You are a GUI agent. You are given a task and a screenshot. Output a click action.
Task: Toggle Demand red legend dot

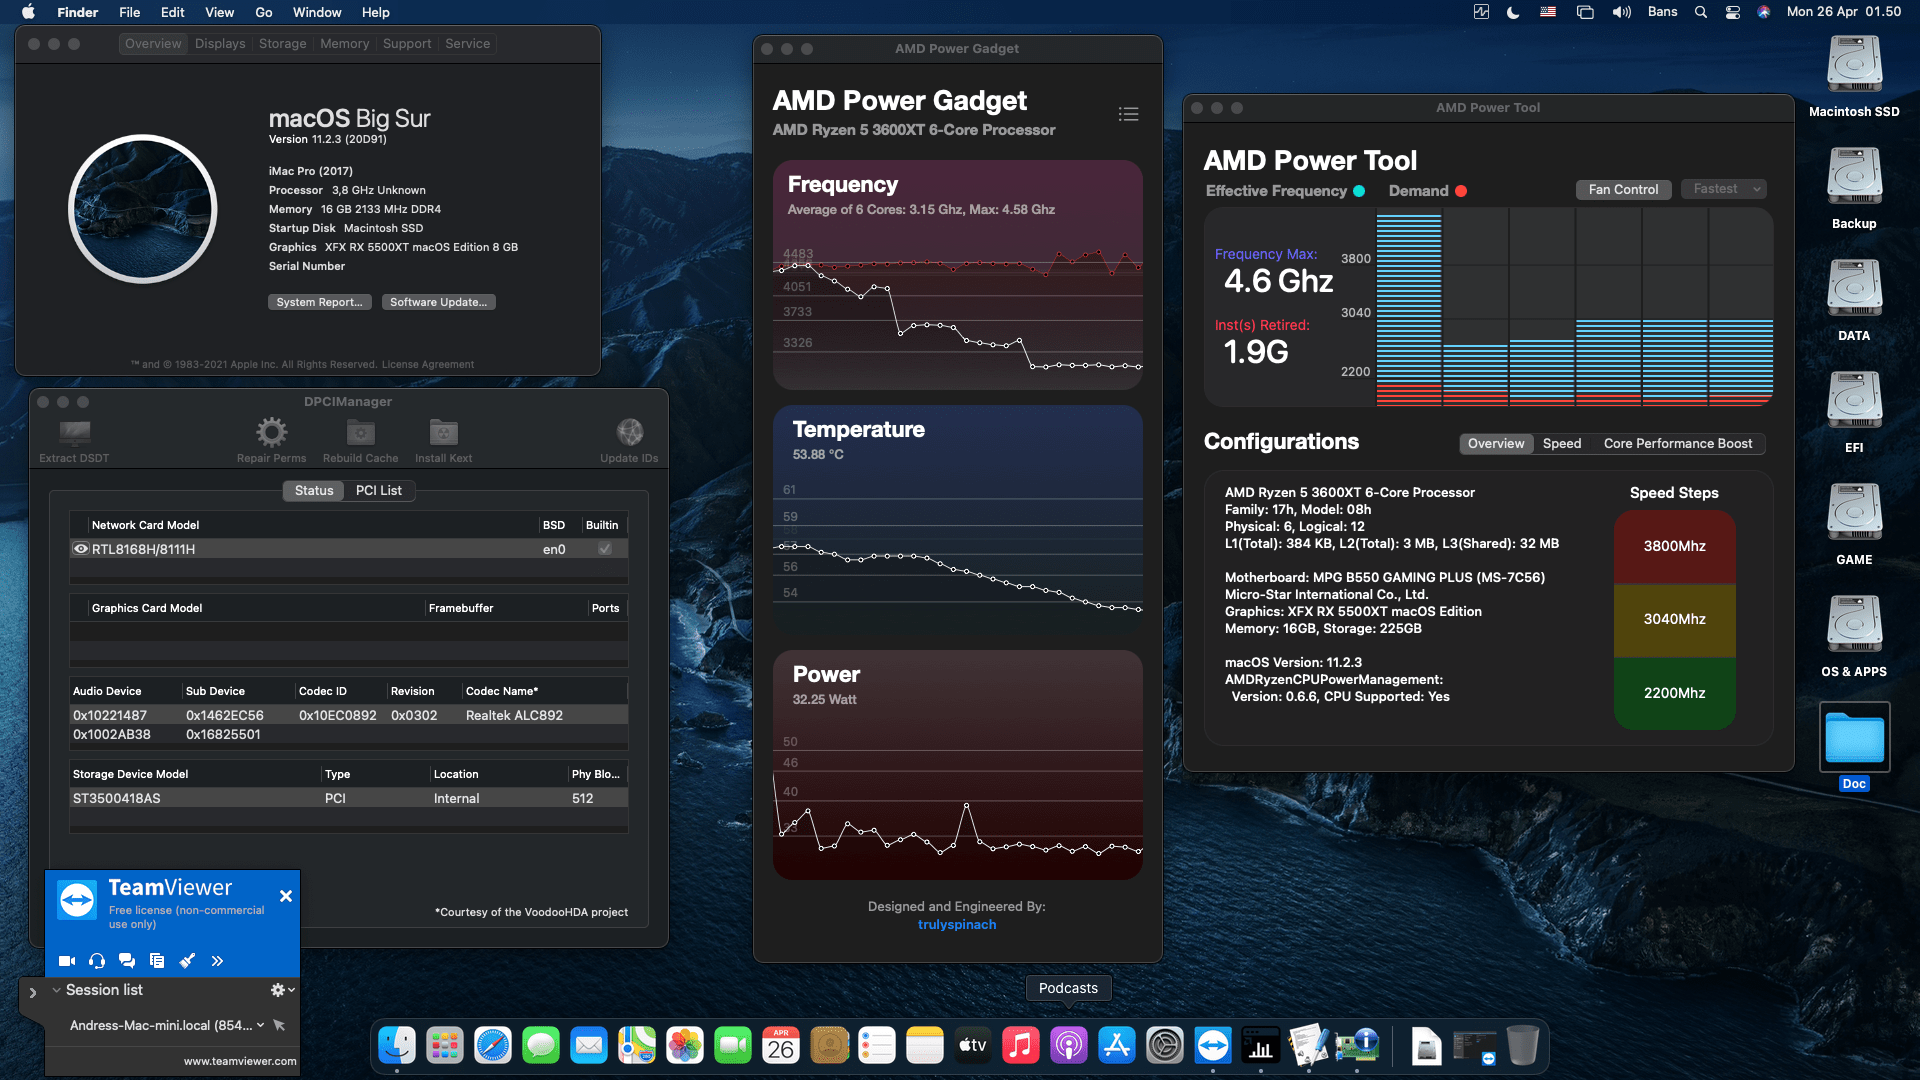(x=1461, y=191)
